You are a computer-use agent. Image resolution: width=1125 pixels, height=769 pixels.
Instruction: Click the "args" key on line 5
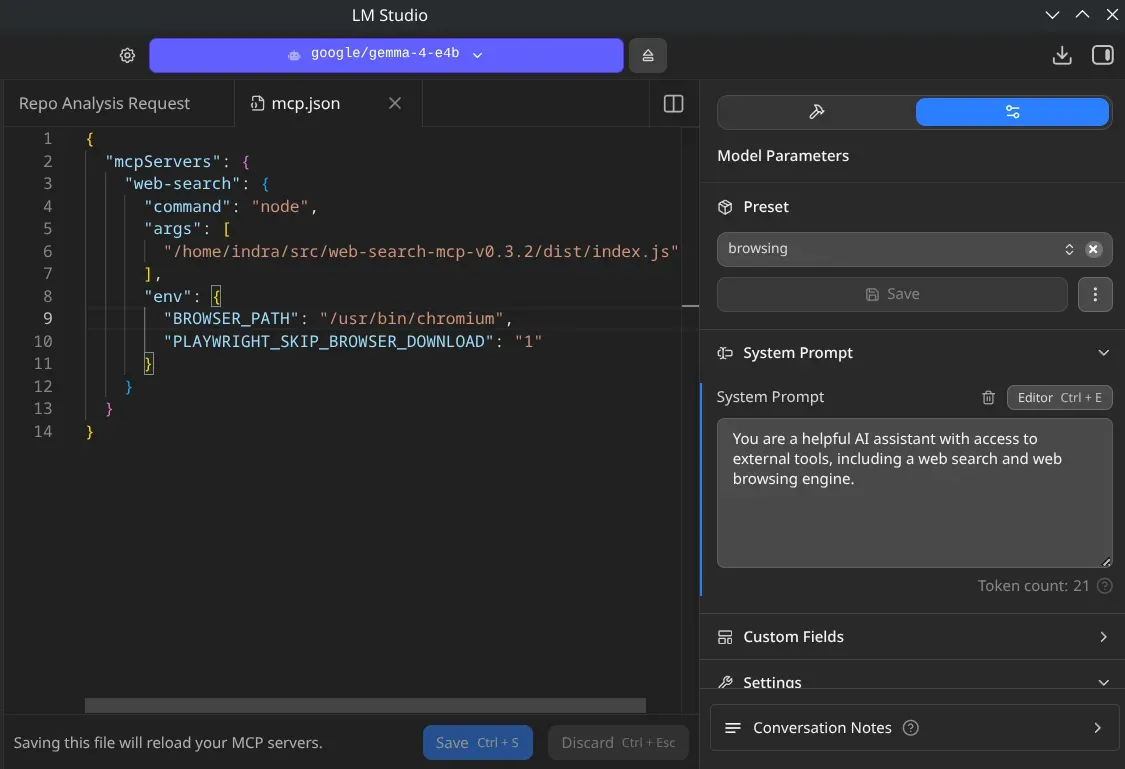173,229
